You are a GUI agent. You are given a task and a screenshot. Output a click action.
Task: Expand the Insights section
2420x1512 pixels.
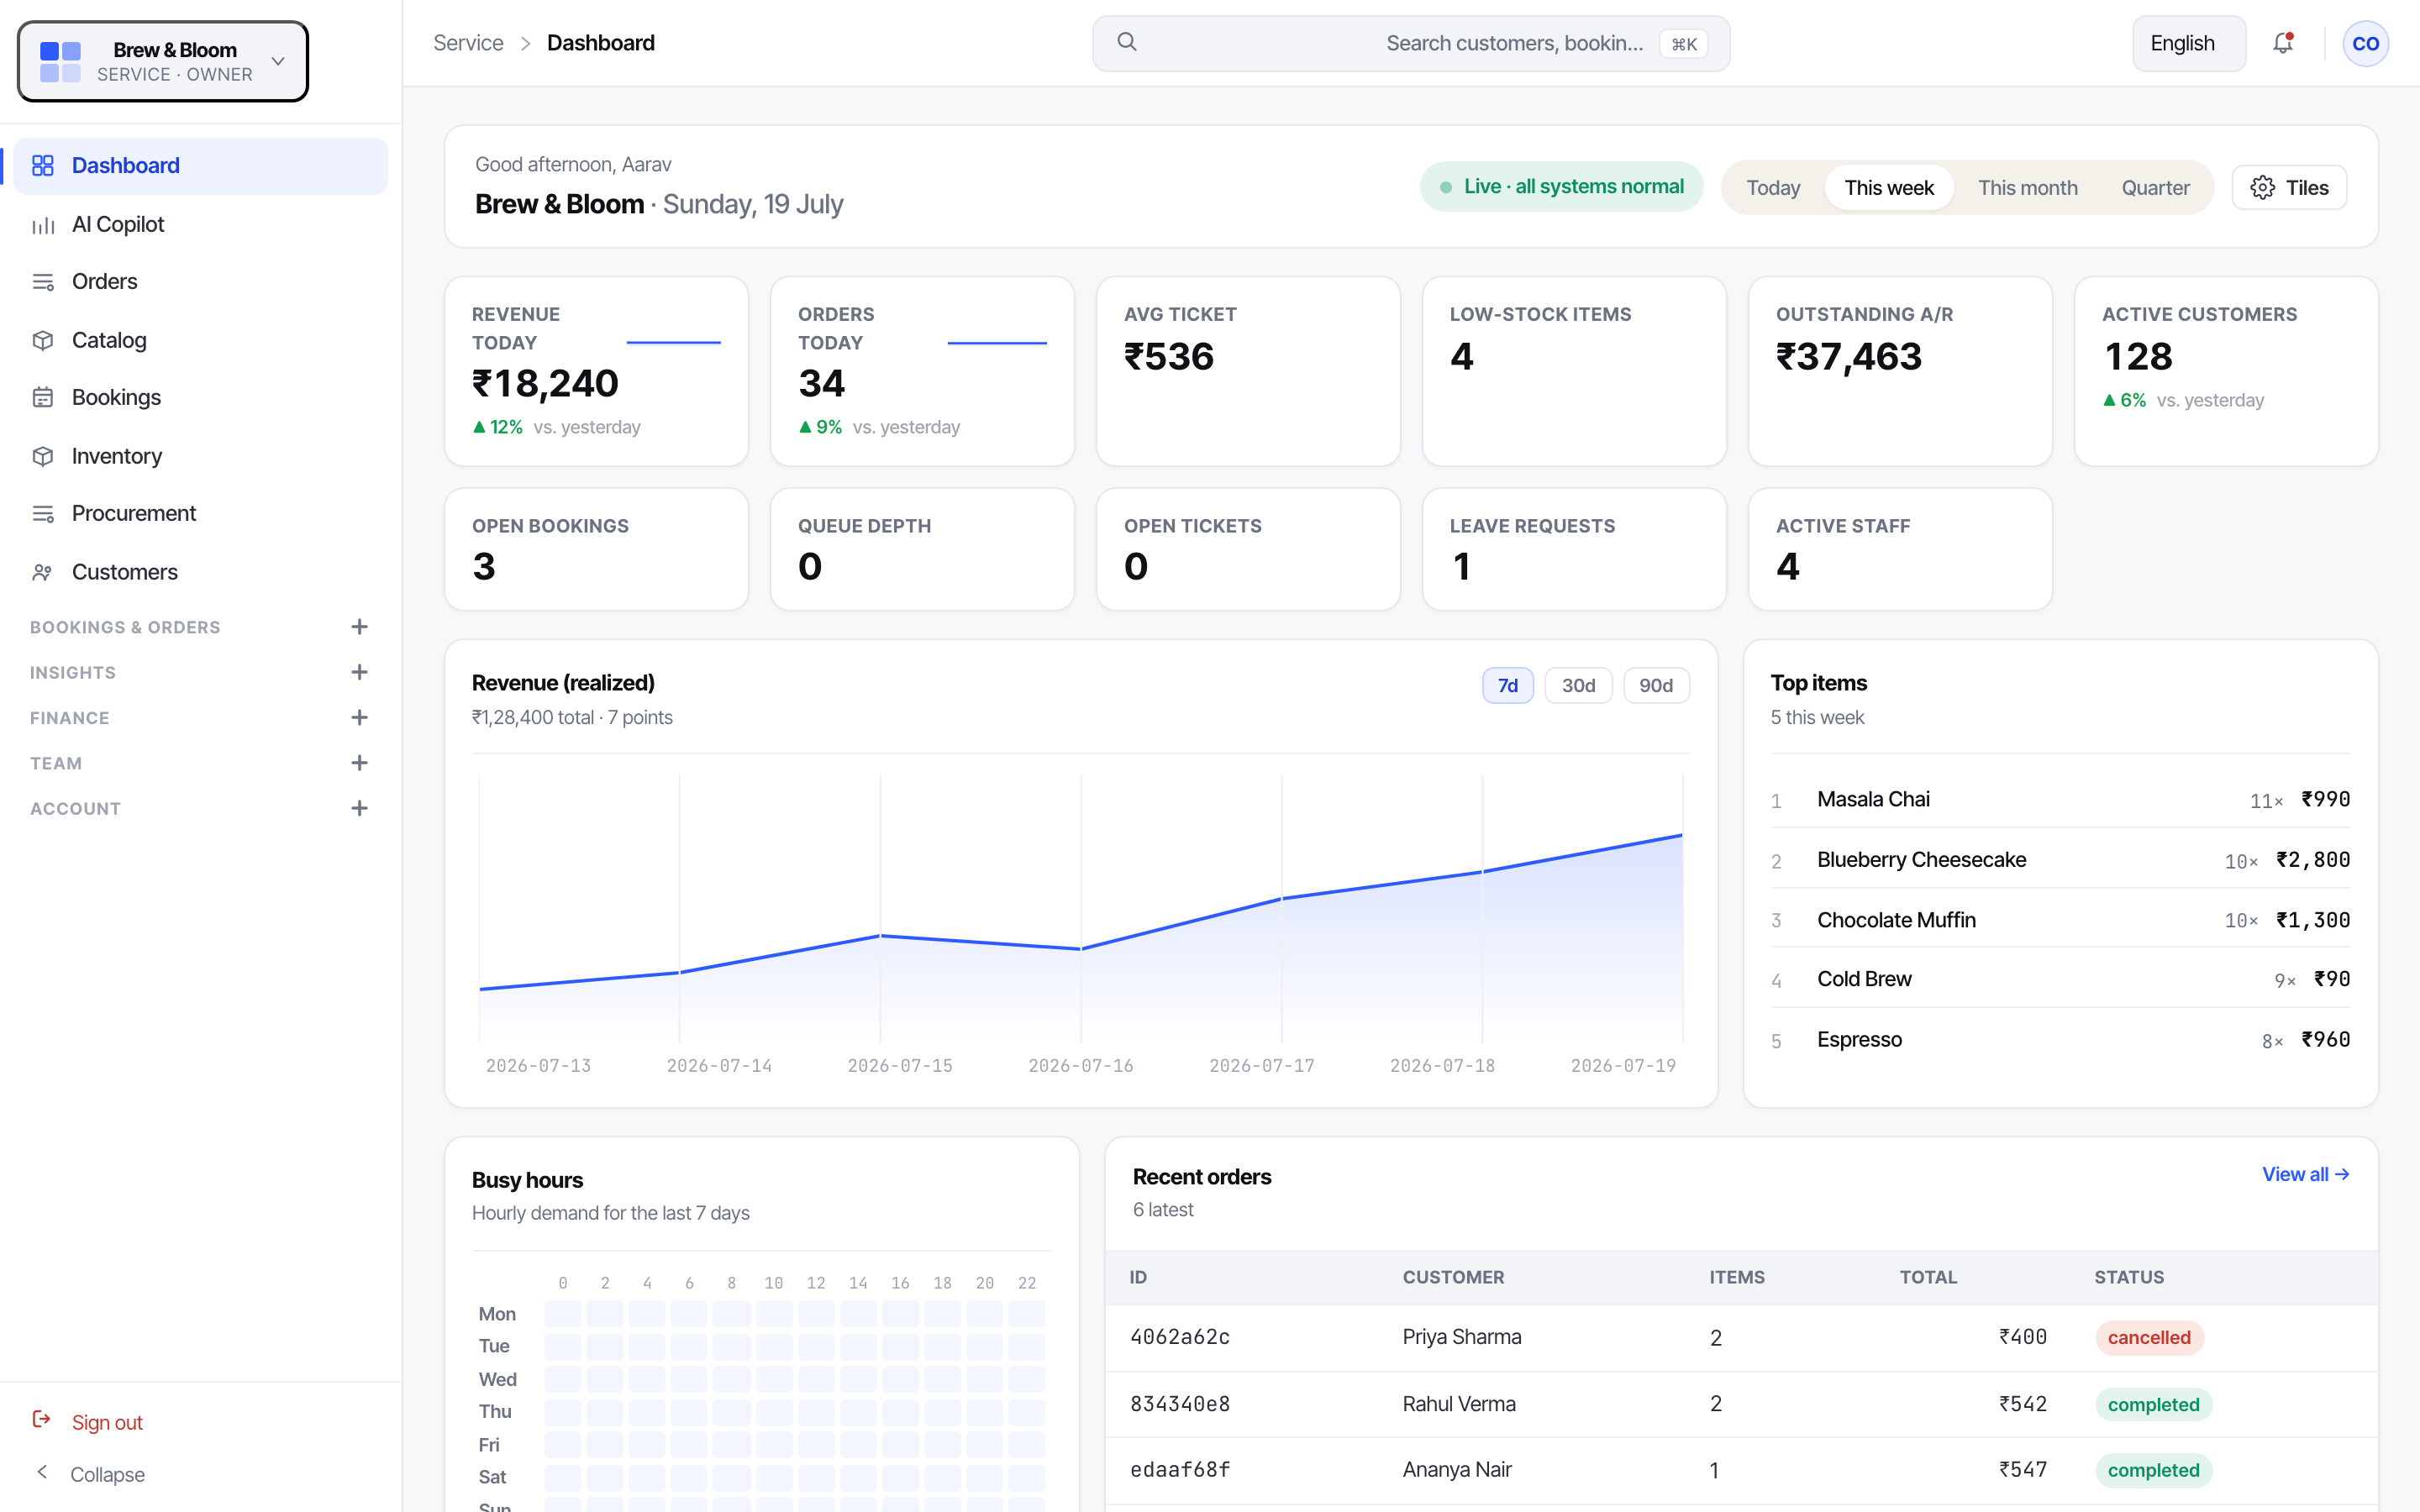point(359,672)
